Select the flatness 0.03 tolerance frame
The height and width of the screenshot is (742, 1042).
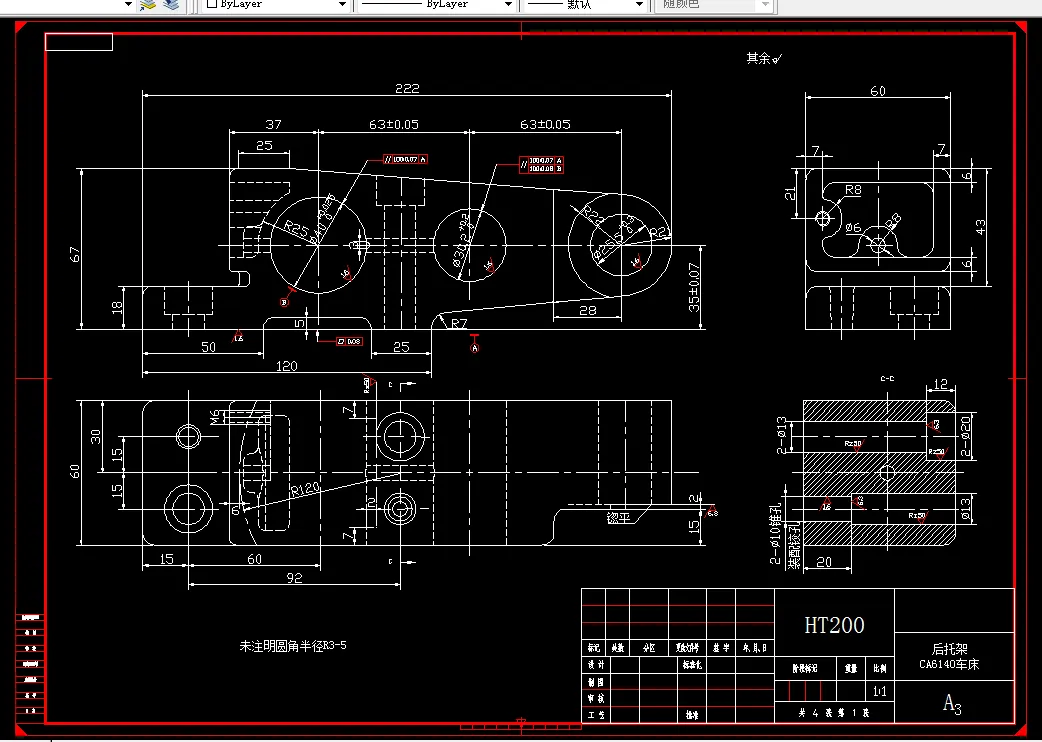point(350,341)
